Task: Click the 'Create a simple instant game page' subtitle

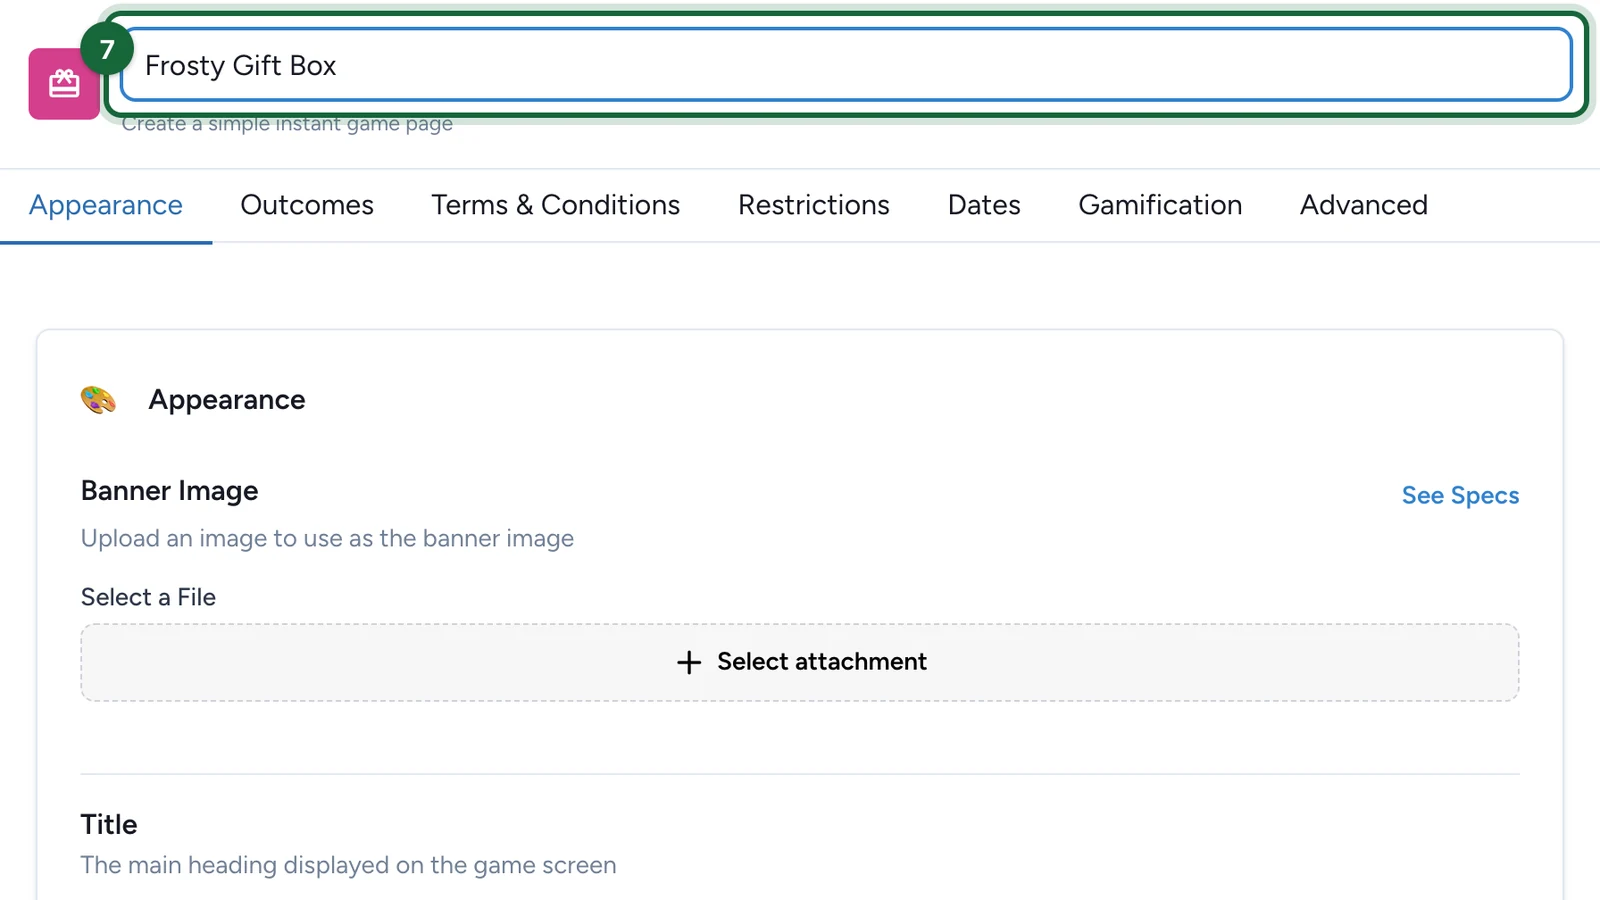Action: click(287, 124)
